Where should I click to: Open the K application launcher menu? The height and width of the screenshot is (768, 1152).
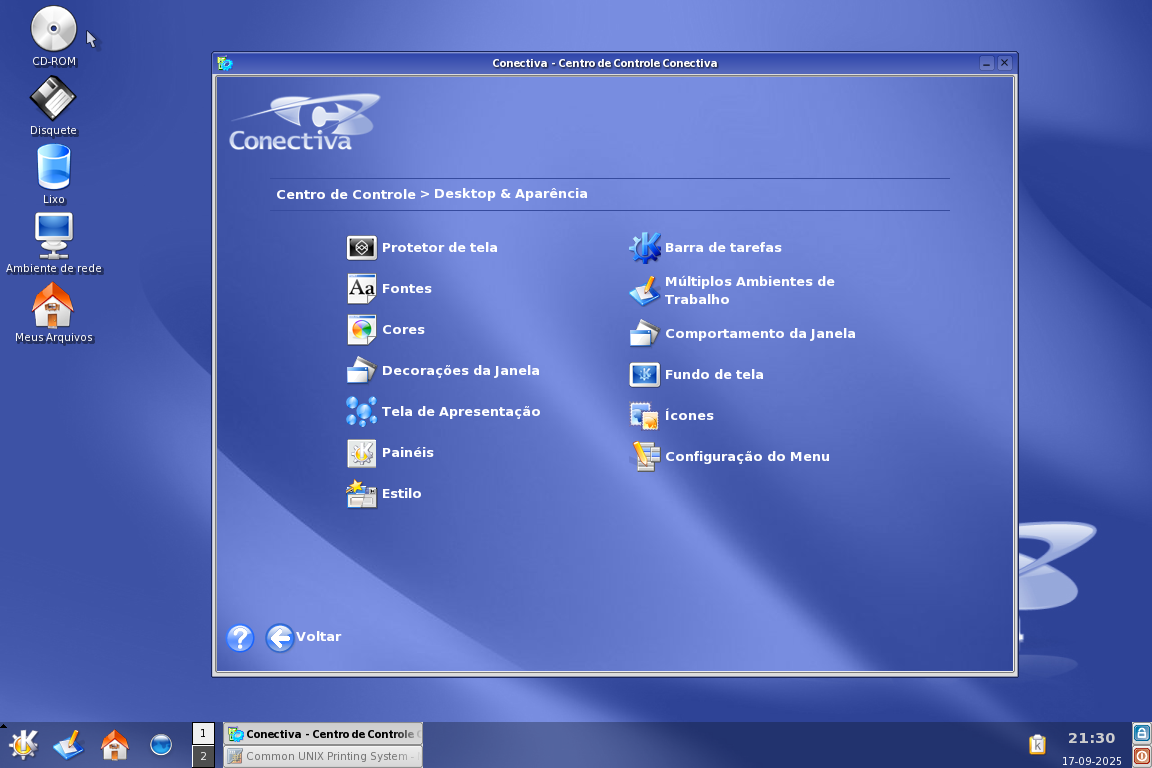[x=22, y=745]
